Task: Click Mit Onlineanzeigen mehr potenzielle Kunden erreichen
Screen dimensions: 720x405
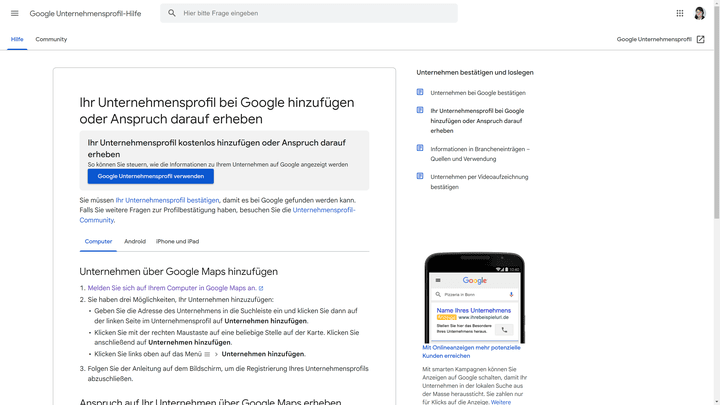Action: click(x=471, y=352)
